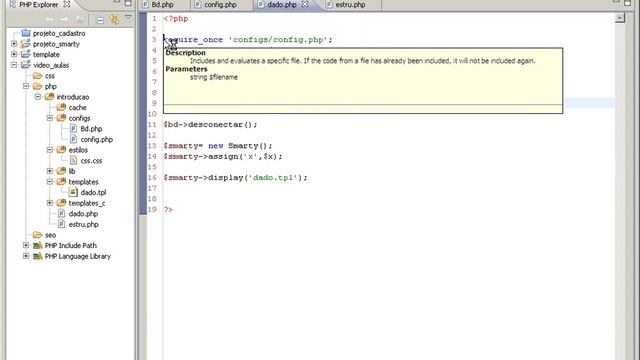The width and height of the screenshot is (640, 360).
Task: Click the lib folder icon
Action: point(61,171)
